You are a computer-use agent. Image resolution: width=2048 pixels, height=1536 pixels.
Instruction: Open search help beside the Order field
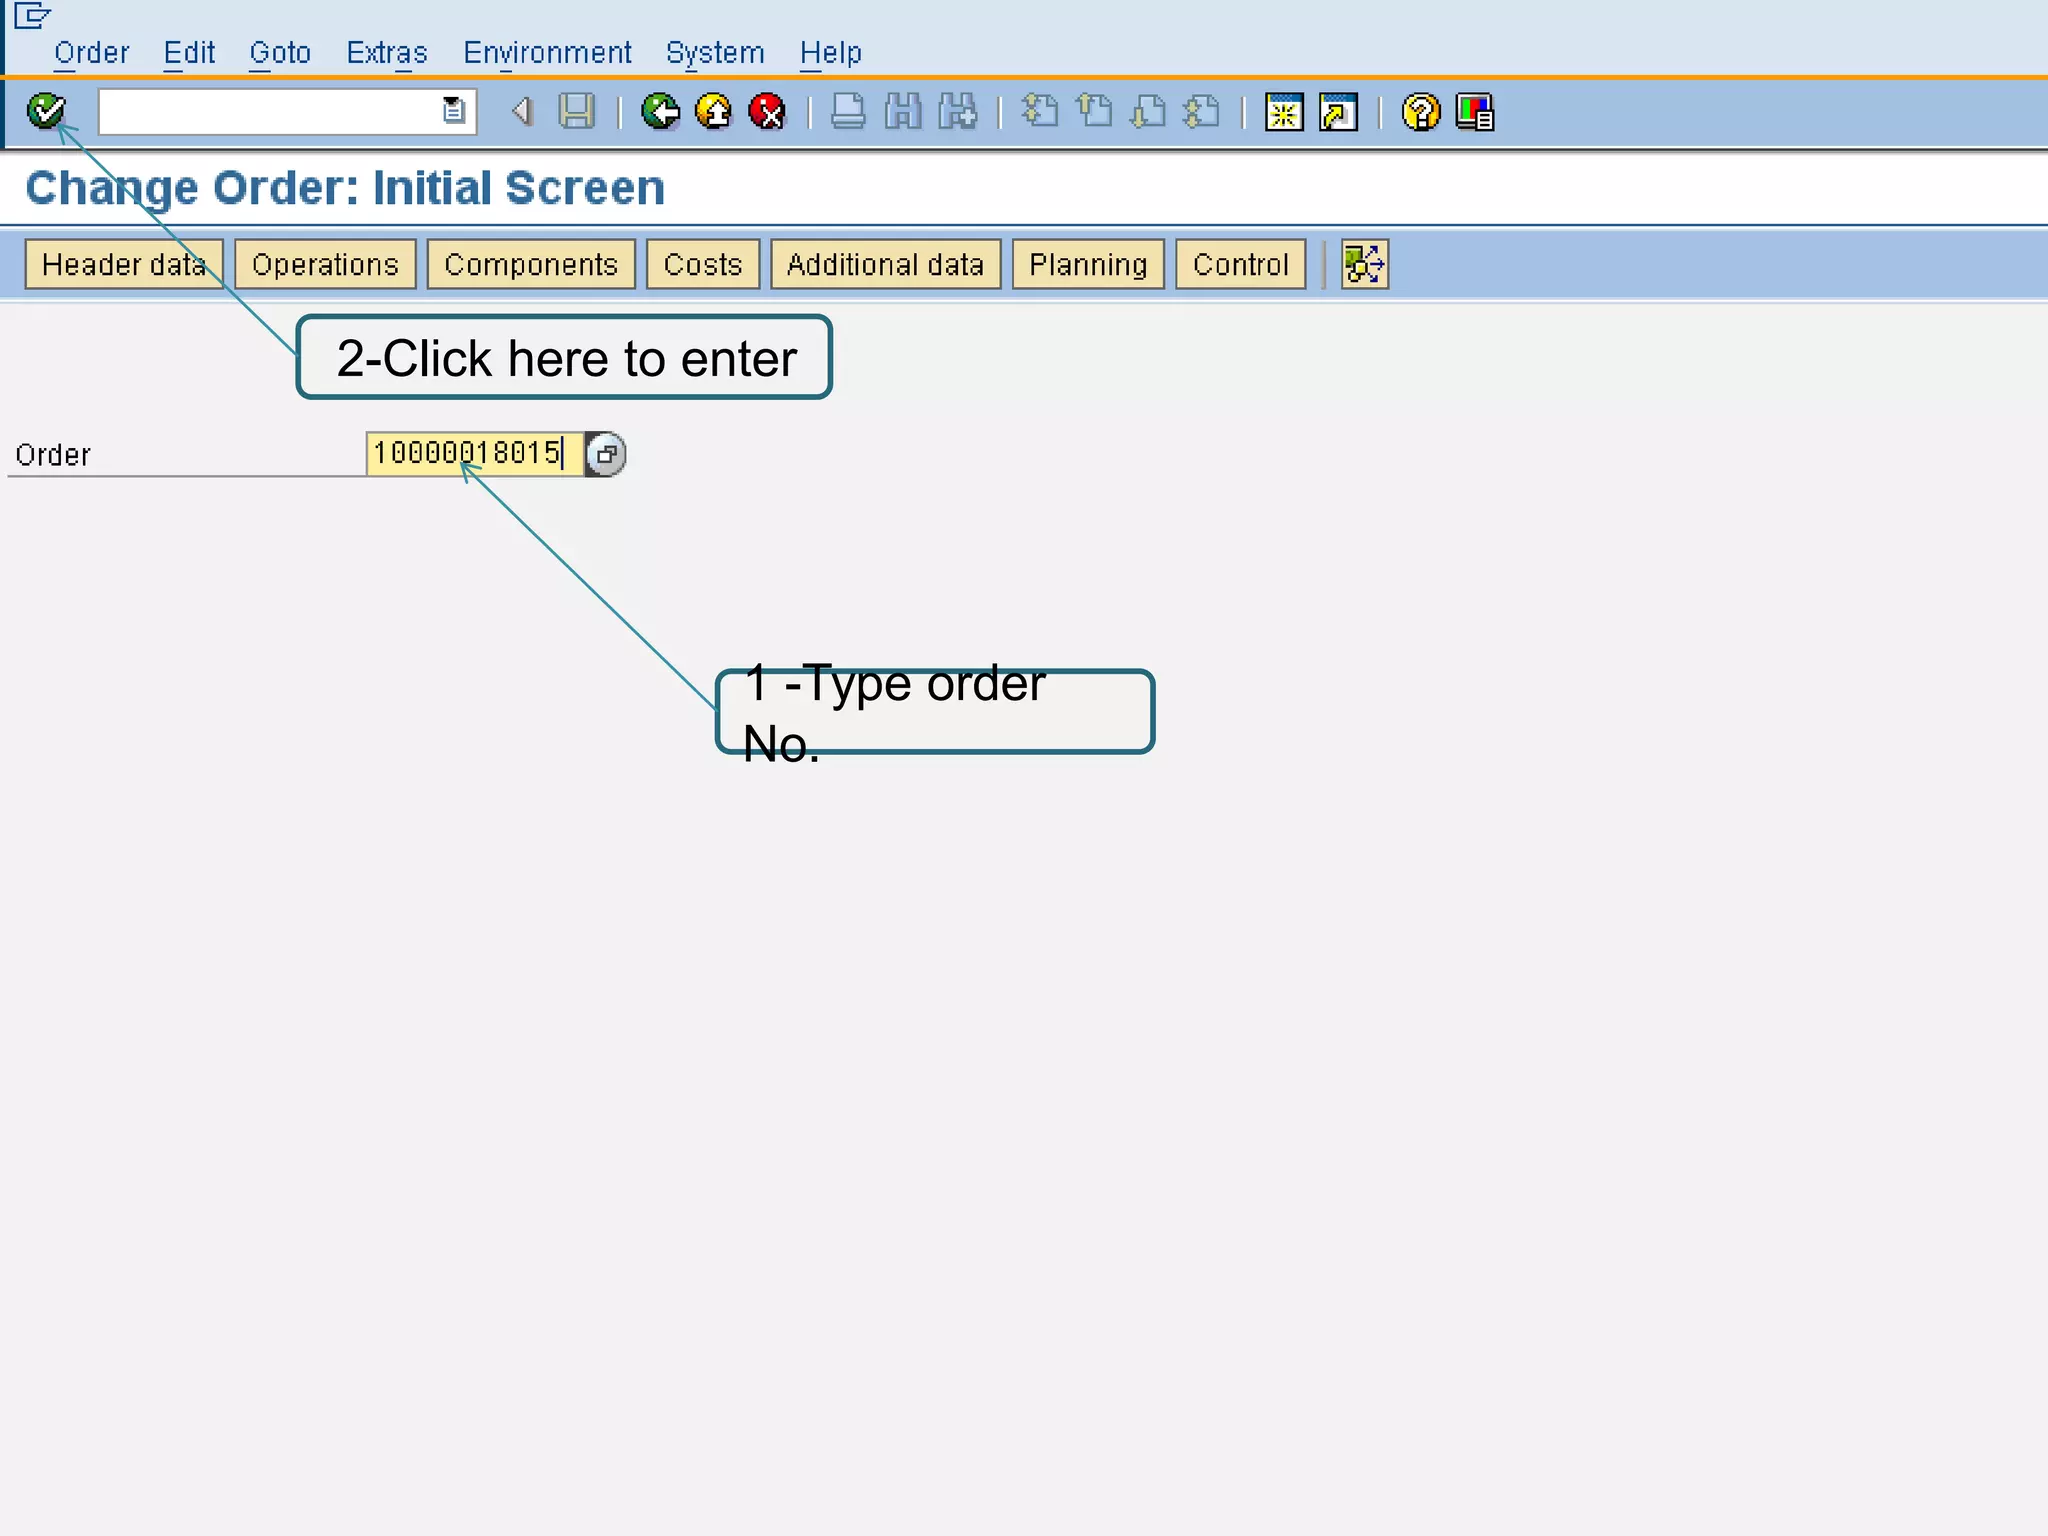(x=606, y=454)
